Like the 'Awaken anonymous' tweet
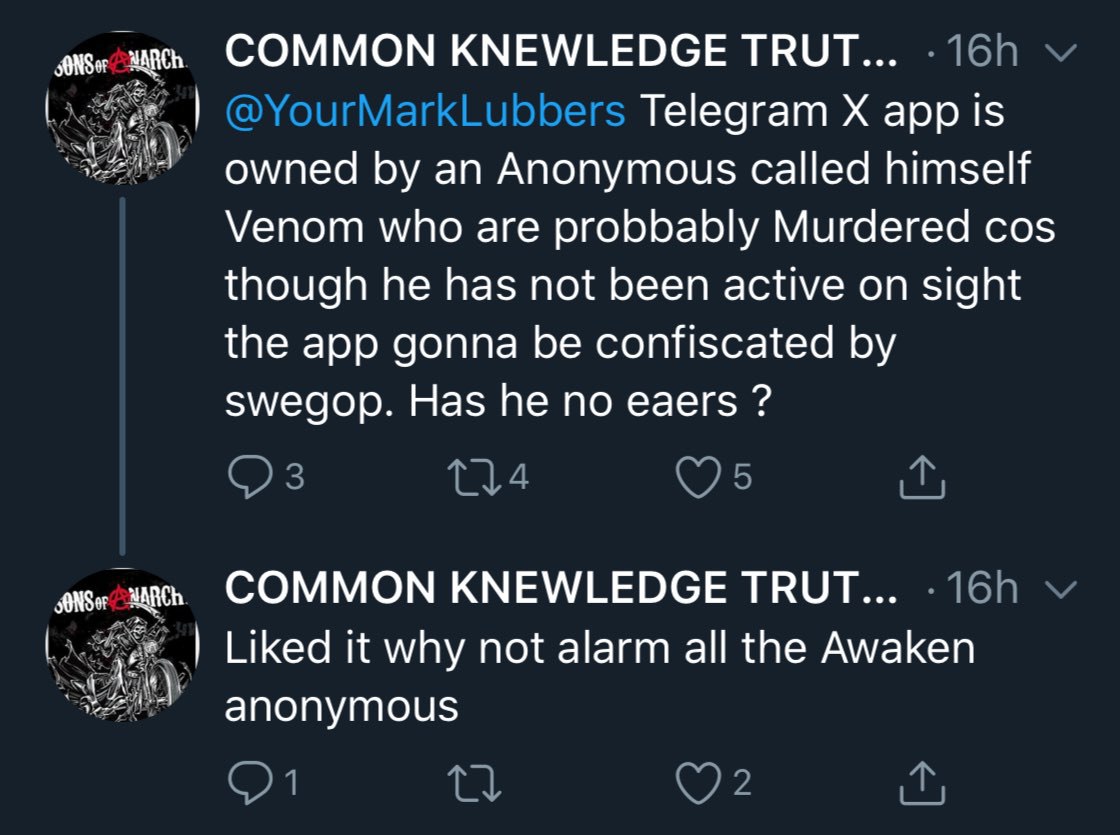1120x835 pixels. point(700,782)
